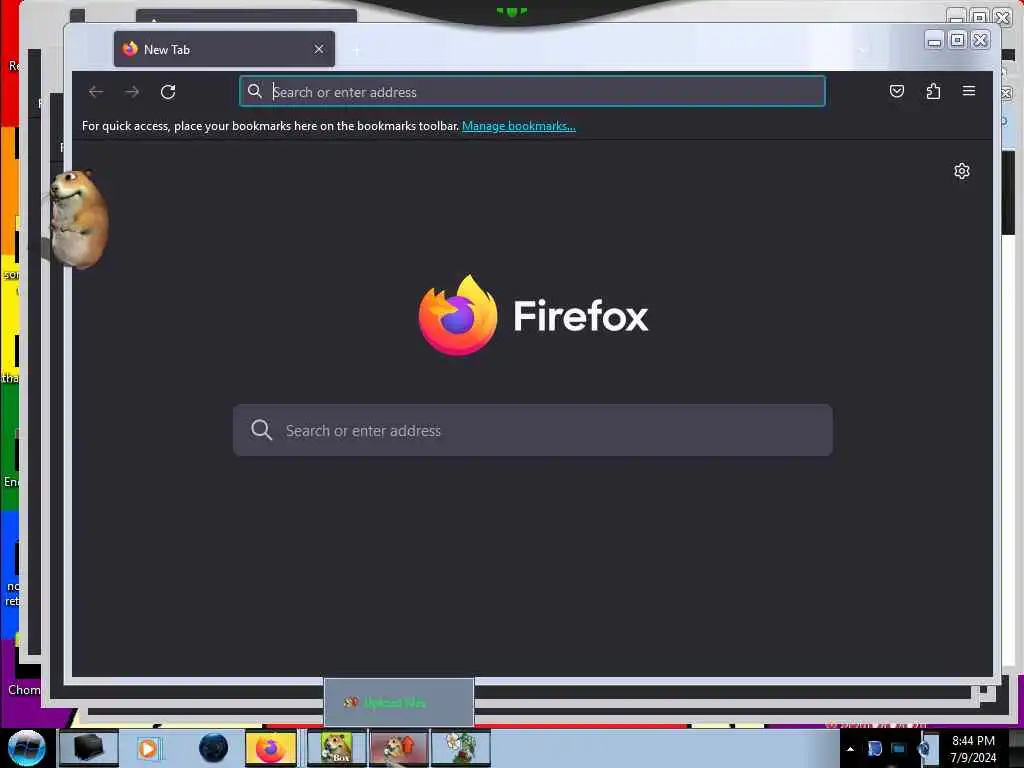Close the New Tab tab
The height and width of the screenshot is (768, 1024).
coord(319,49)
